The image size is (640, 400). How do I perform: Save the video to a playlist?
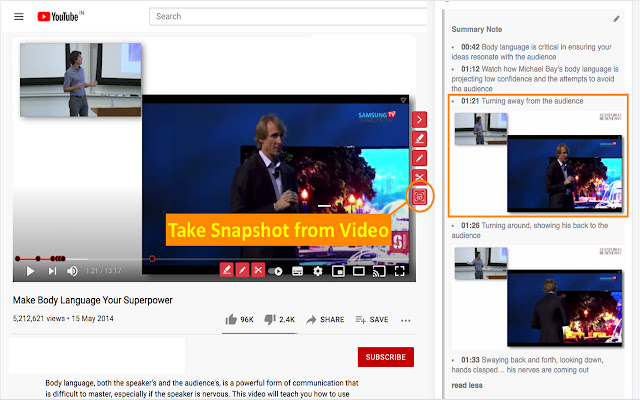click(x=372, y=320)
